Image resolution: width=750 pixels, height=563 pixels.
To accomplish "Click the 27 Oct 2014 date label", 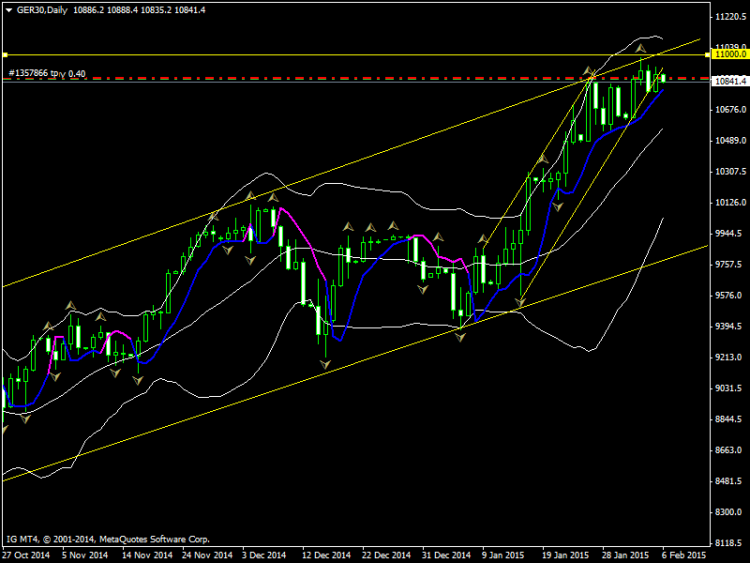I will (25, 555).
